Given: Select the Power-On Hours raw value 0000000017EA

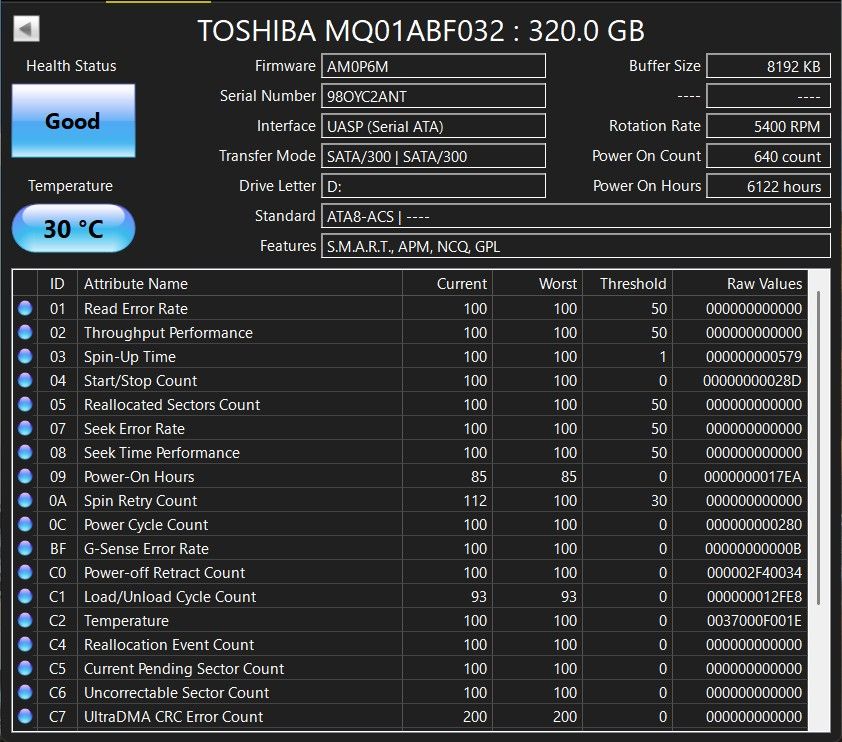Looking at the screenshot, I should tap(753, 477).
